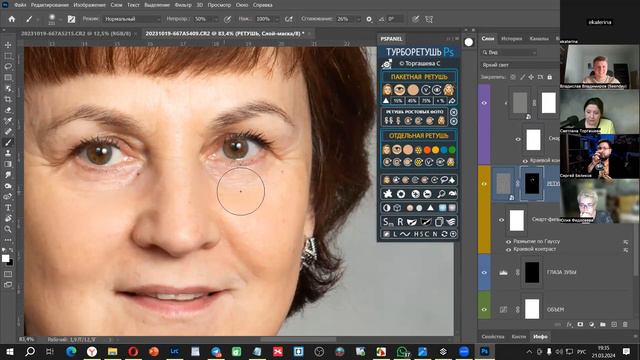Screen dimensions: 640x360
Task: Switch to the 667A5215.CR2 document tab
Action: pyautogui.click(x=76, y=33)
